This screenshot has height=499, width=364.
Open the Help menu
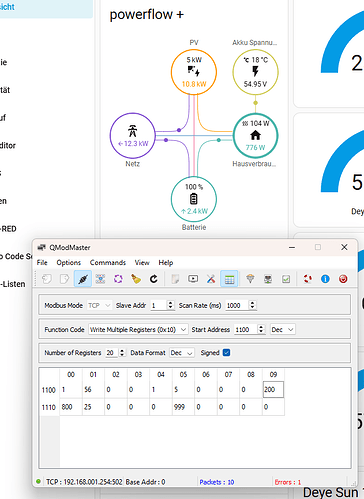point(166,262)
